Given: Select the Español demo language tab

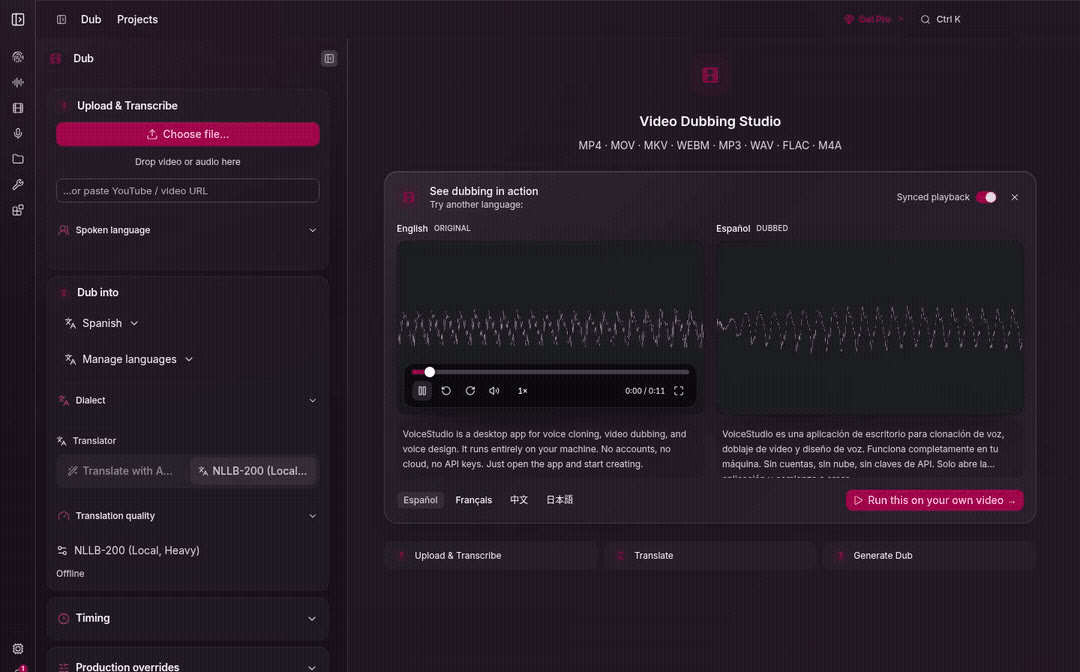Looking at the screenshot, I should coord(420,500).
